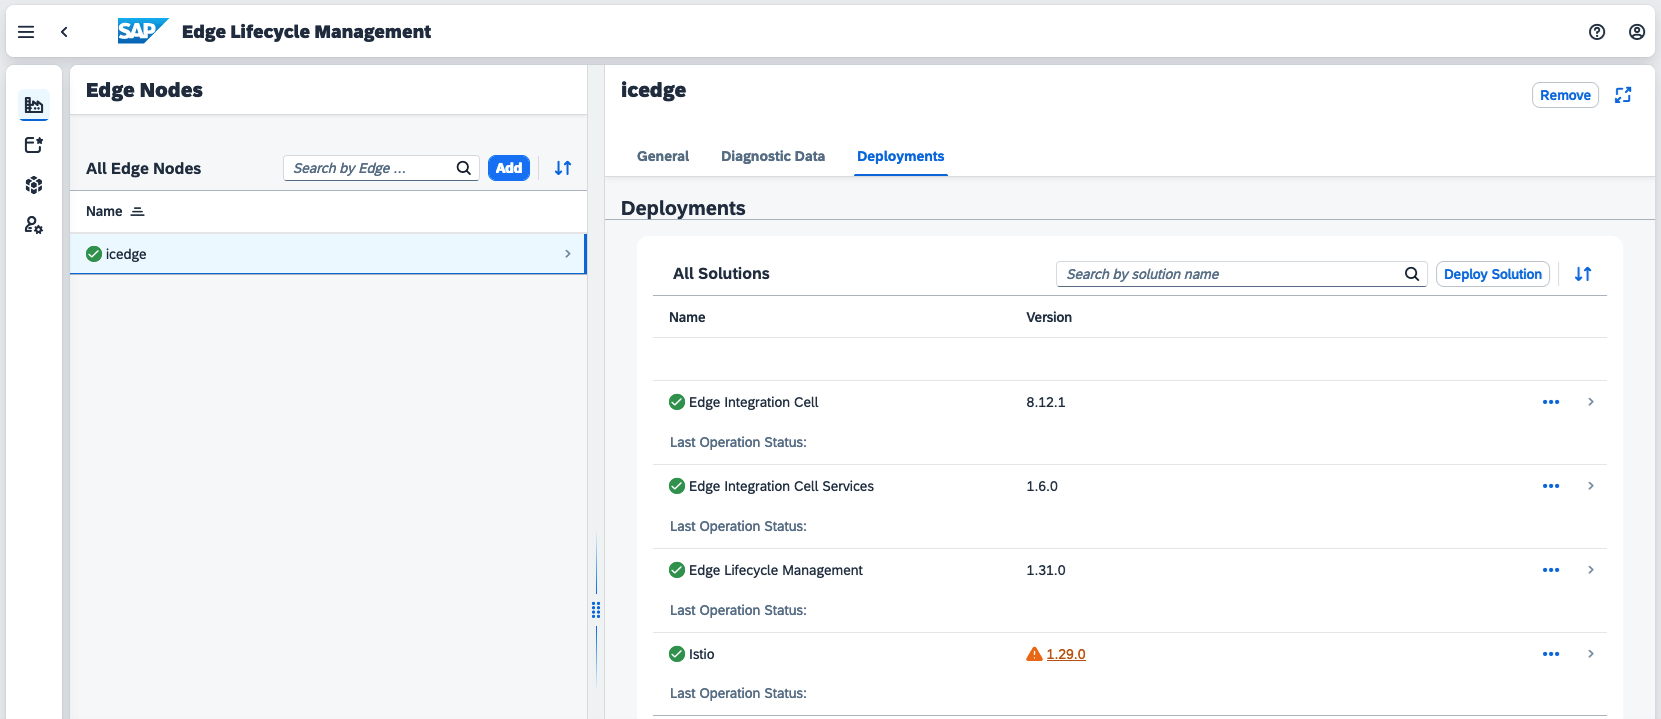Open the user settings icon in sidebar
The width and height of the screenshot is (1661, 719).
34,225
